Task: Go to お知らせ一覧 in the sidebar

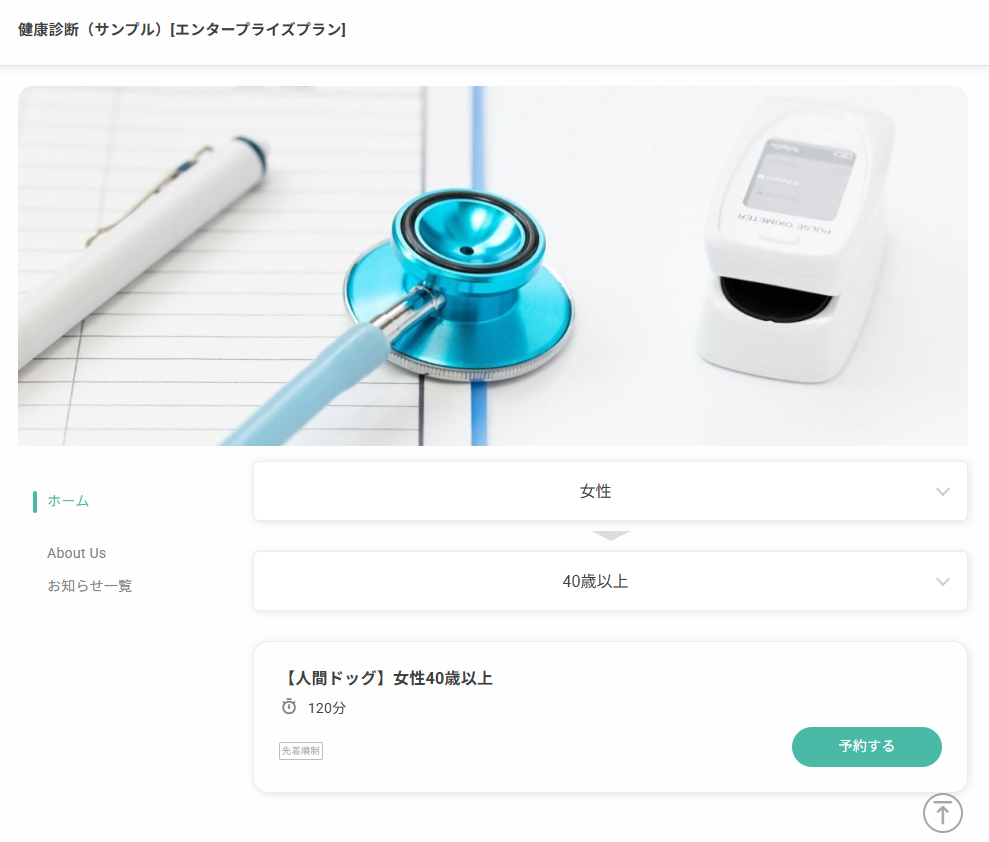Action: (90, 586)
